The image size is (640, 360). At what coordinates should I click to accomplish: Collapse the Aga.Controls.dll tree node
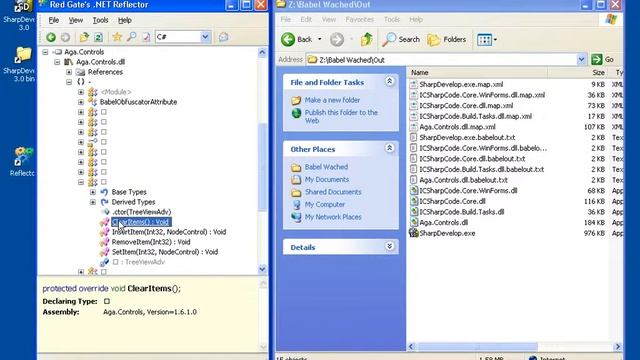(57, 62)
